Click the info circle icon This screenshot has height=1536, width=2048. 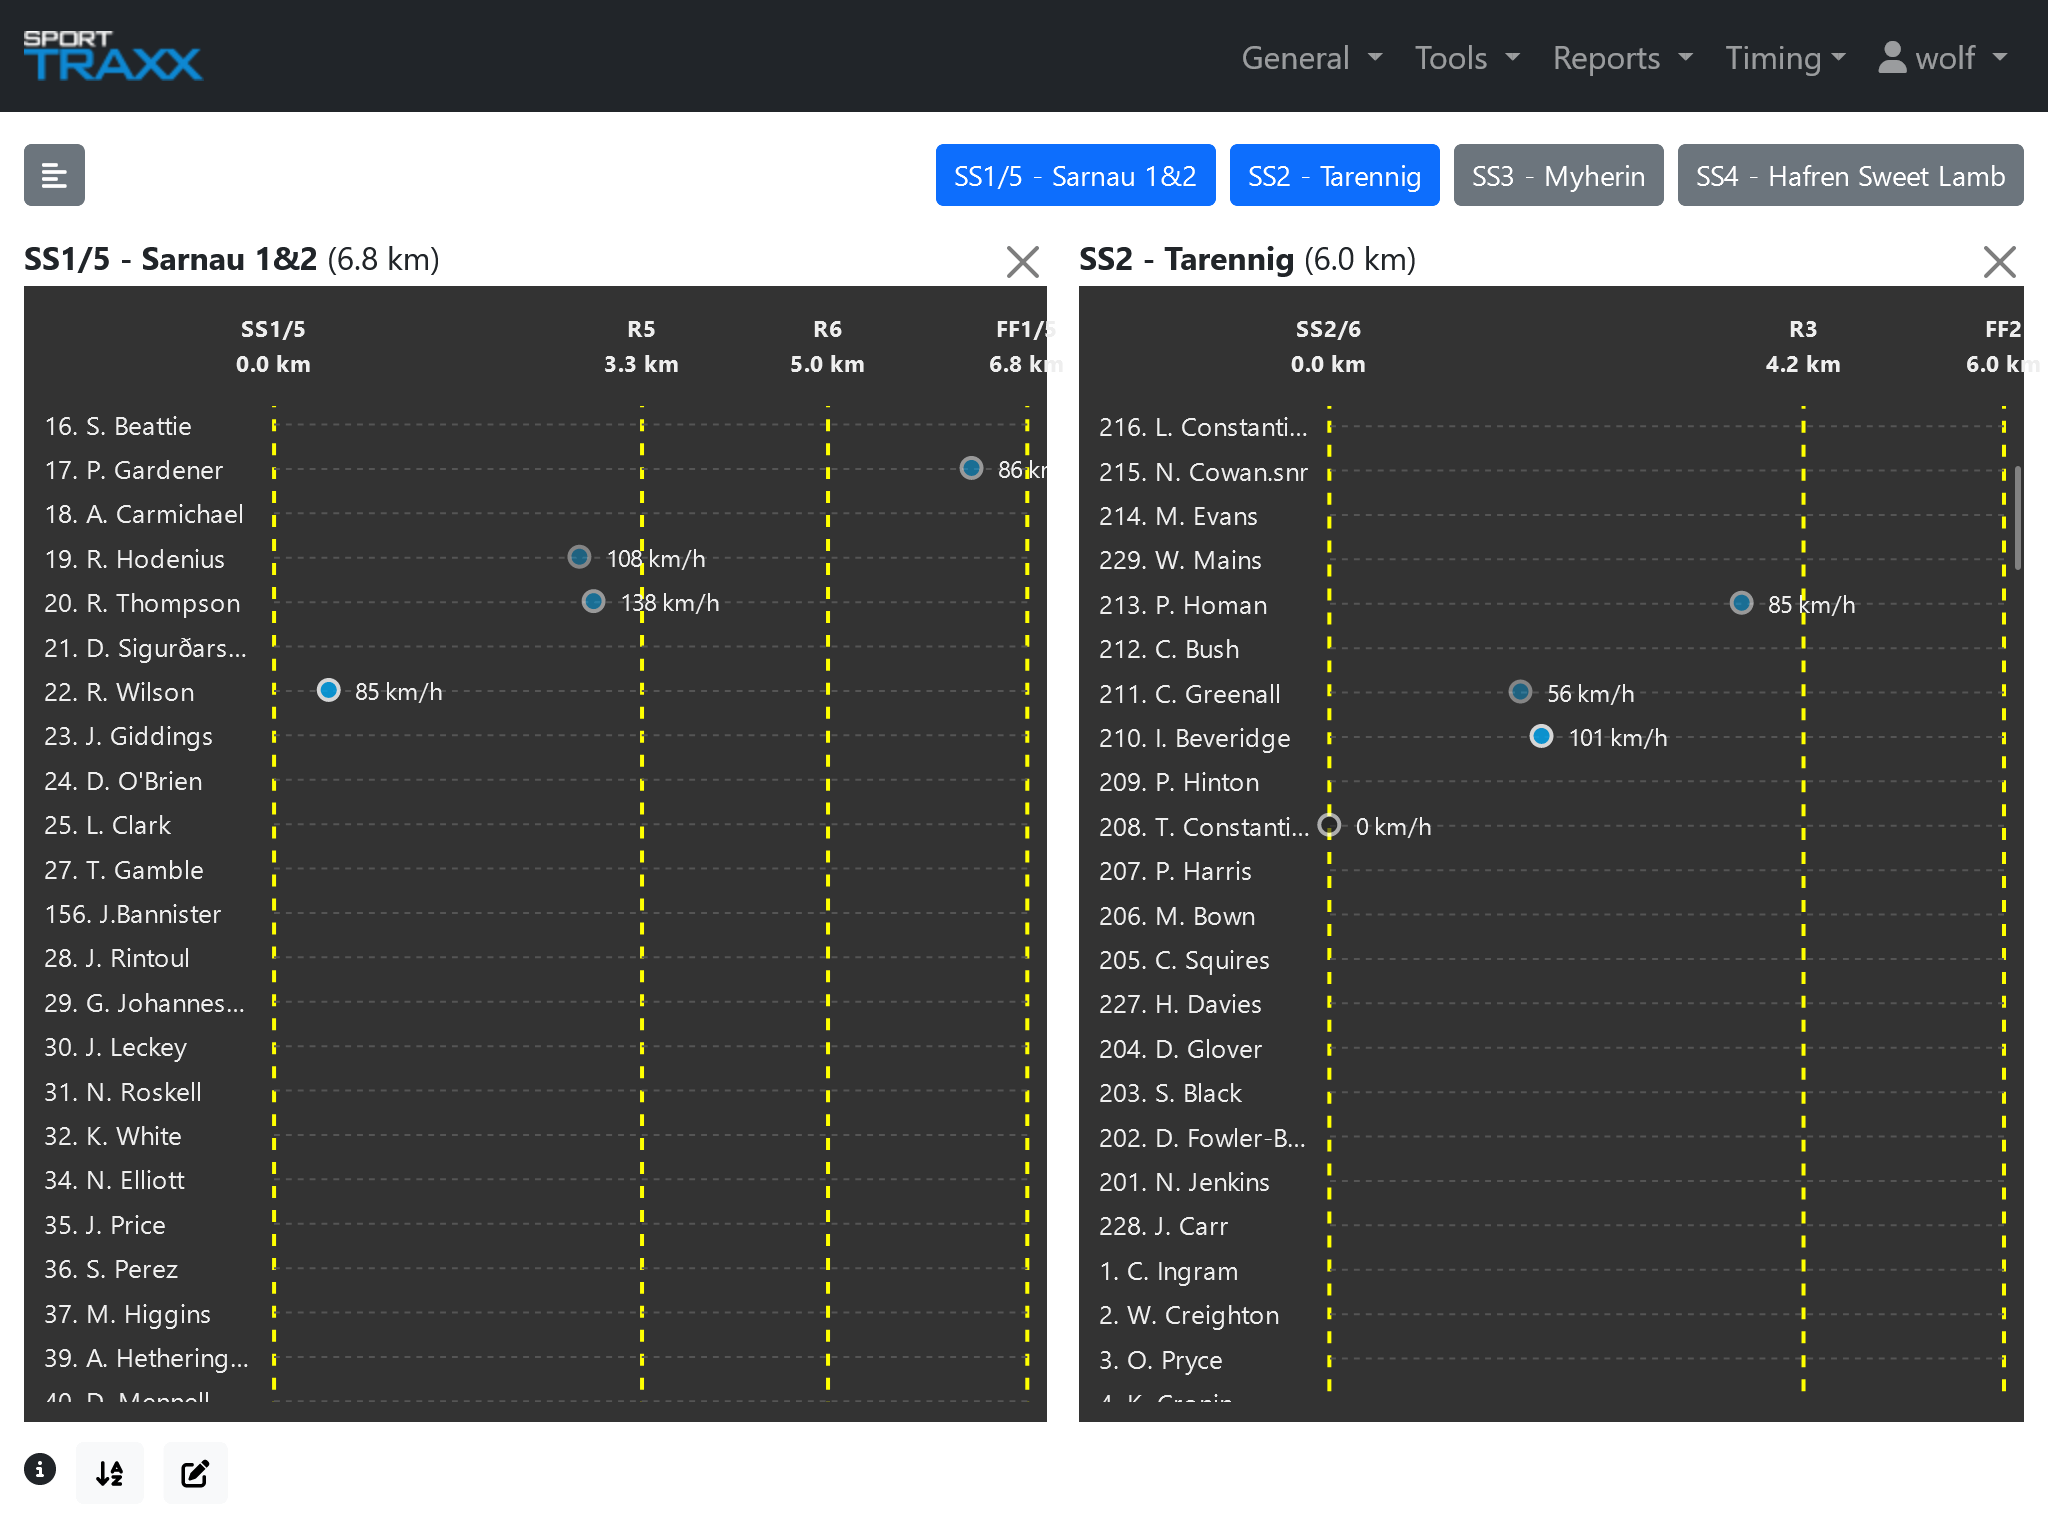coord(40,1469)
